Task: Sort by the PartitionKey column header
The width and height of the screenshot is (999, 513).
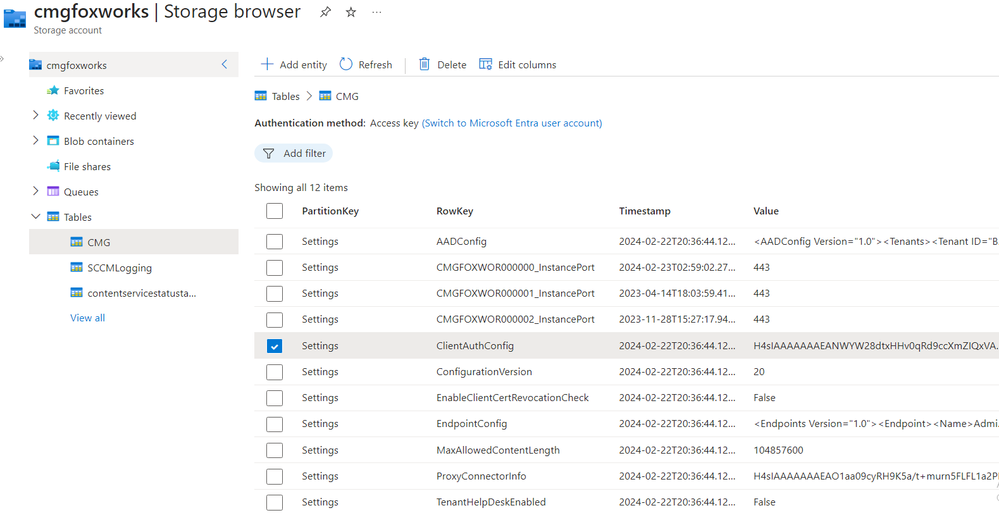Action: [x=330, y=211]
